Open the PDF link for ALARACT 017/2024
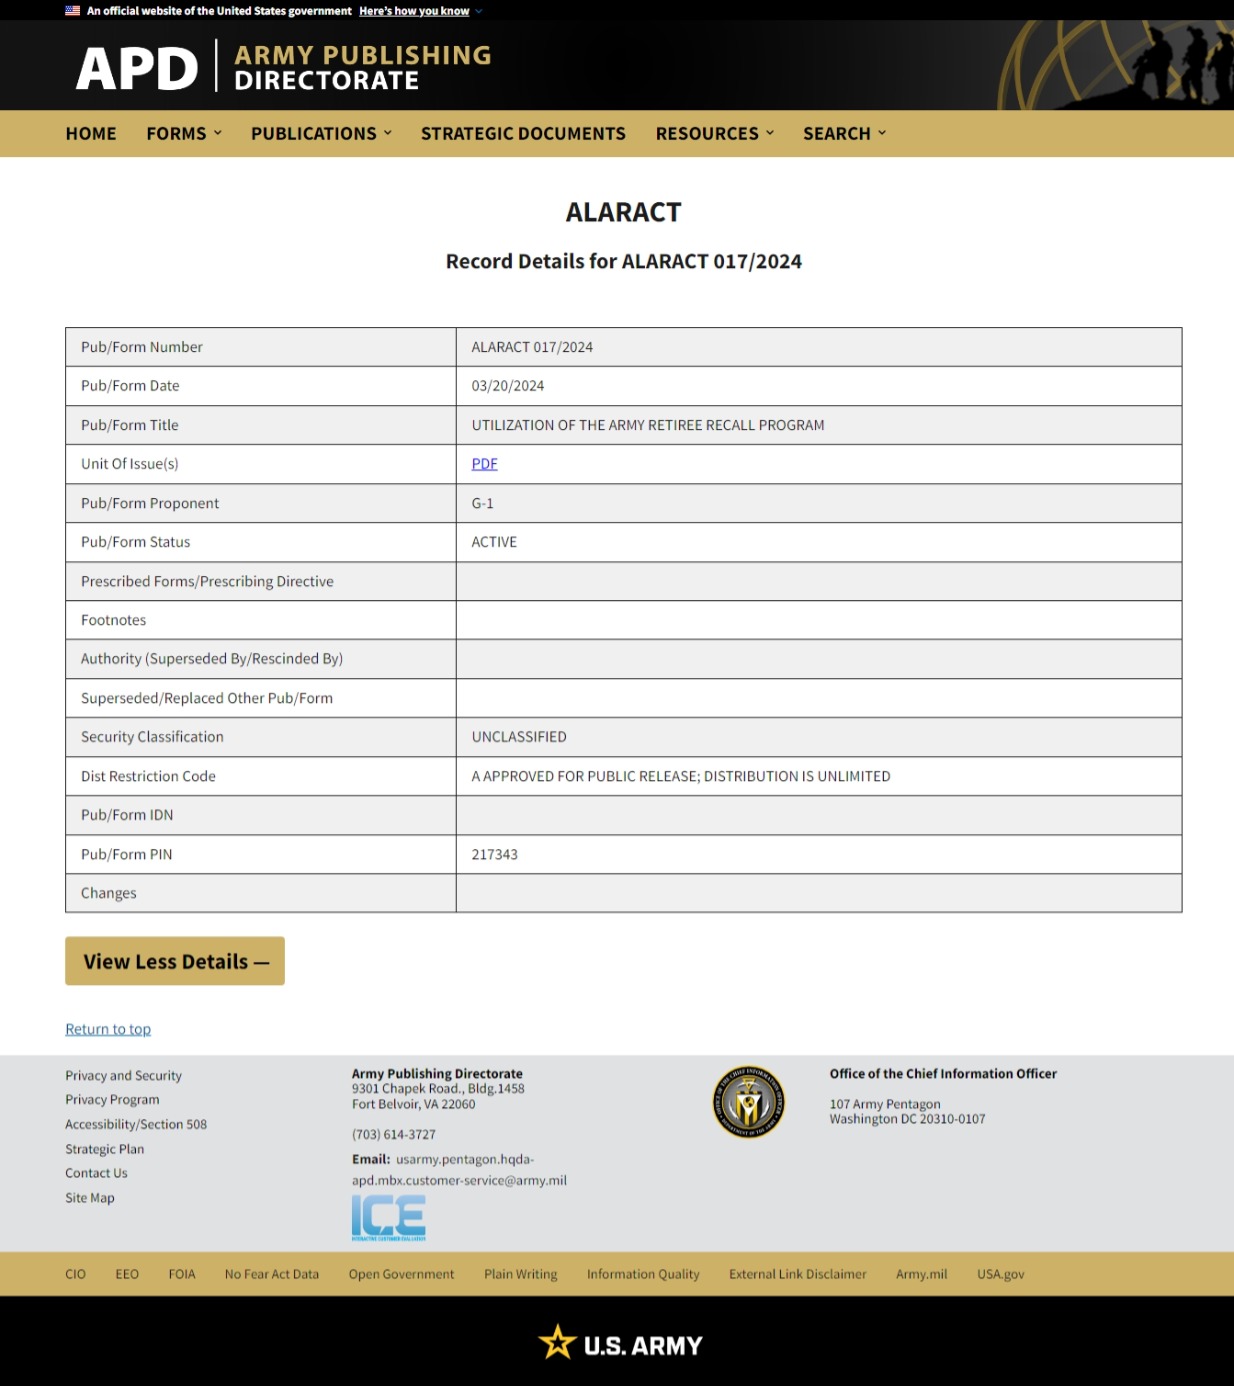The image size is (1234, 1386). (x=484, y=464)
